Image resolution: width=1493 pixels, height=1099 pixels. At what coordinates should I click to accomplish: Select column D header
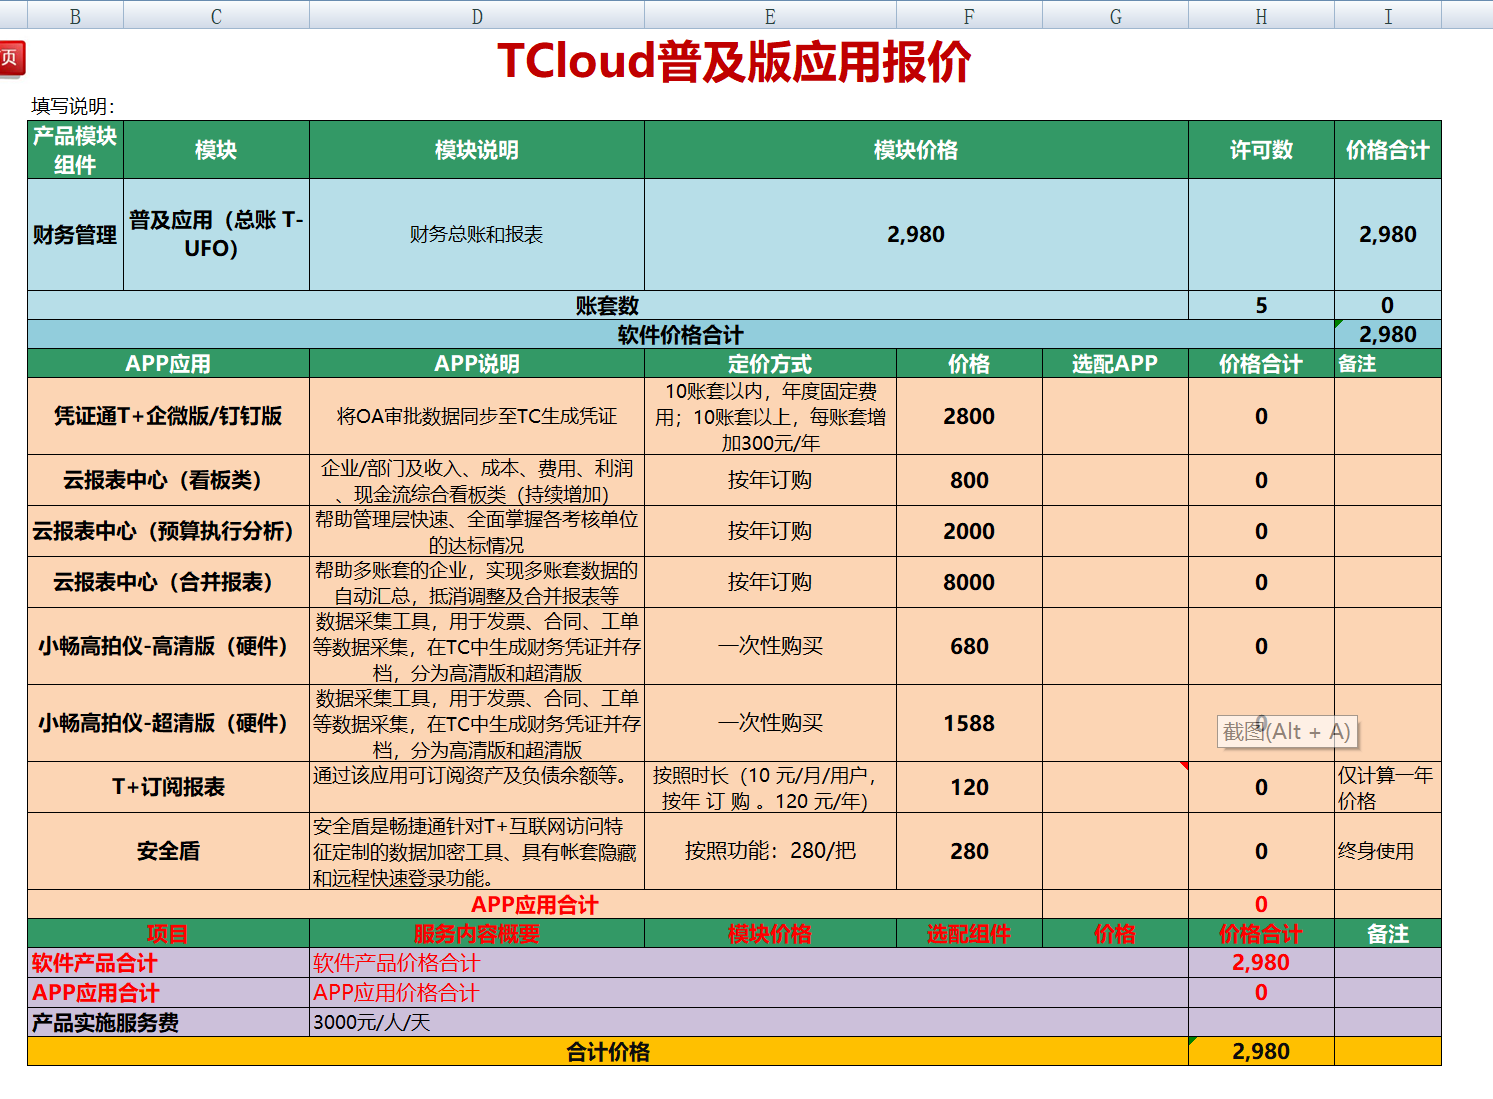pyautogui.click(x=477, y=15)
